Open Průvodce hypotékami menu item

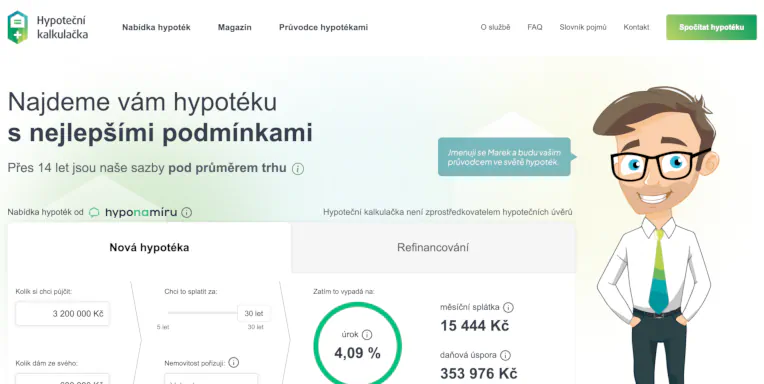click(323, 27)
